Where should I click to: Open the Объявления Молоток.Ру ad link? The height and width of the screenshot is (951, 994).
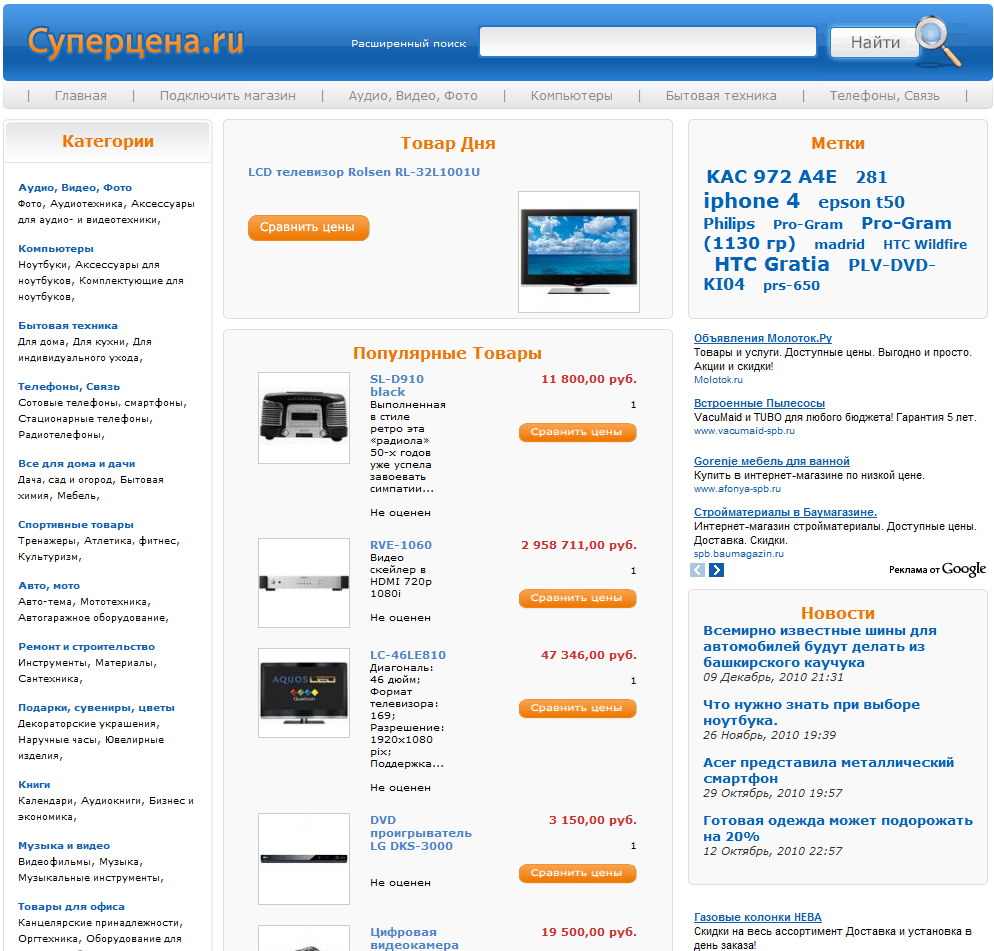(x=763, y=339)
